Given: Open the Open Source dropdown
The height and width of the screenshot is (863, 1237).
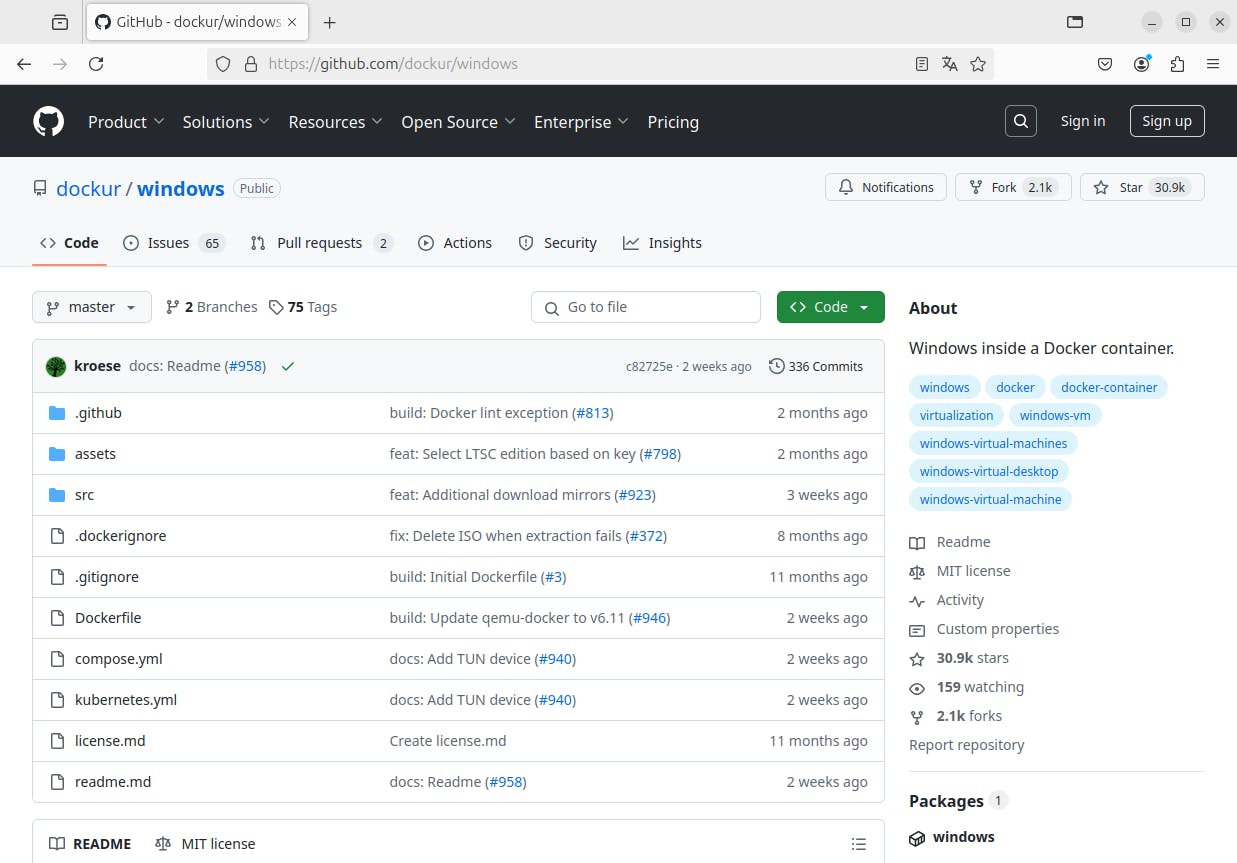Looking at the screenshot, I should click(458, 121).
